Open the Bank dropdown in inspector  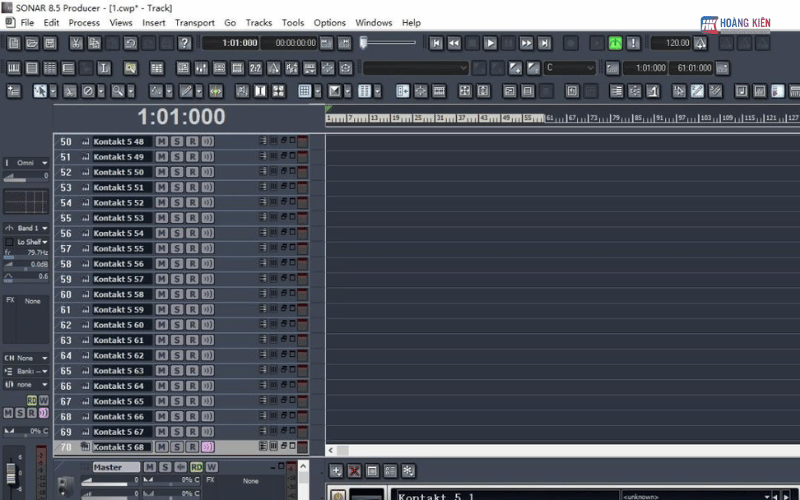(x=26, y=371)
